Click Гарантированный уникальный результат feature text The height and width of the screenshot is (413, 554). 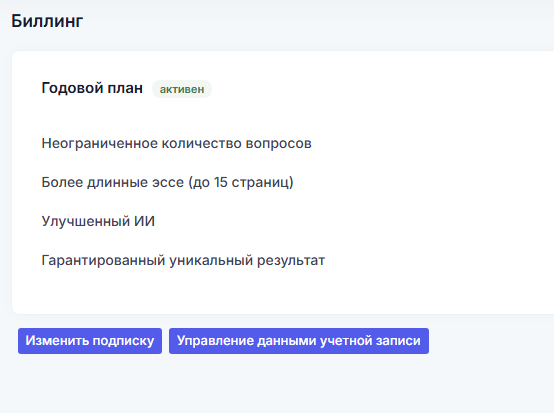(183, 260)
